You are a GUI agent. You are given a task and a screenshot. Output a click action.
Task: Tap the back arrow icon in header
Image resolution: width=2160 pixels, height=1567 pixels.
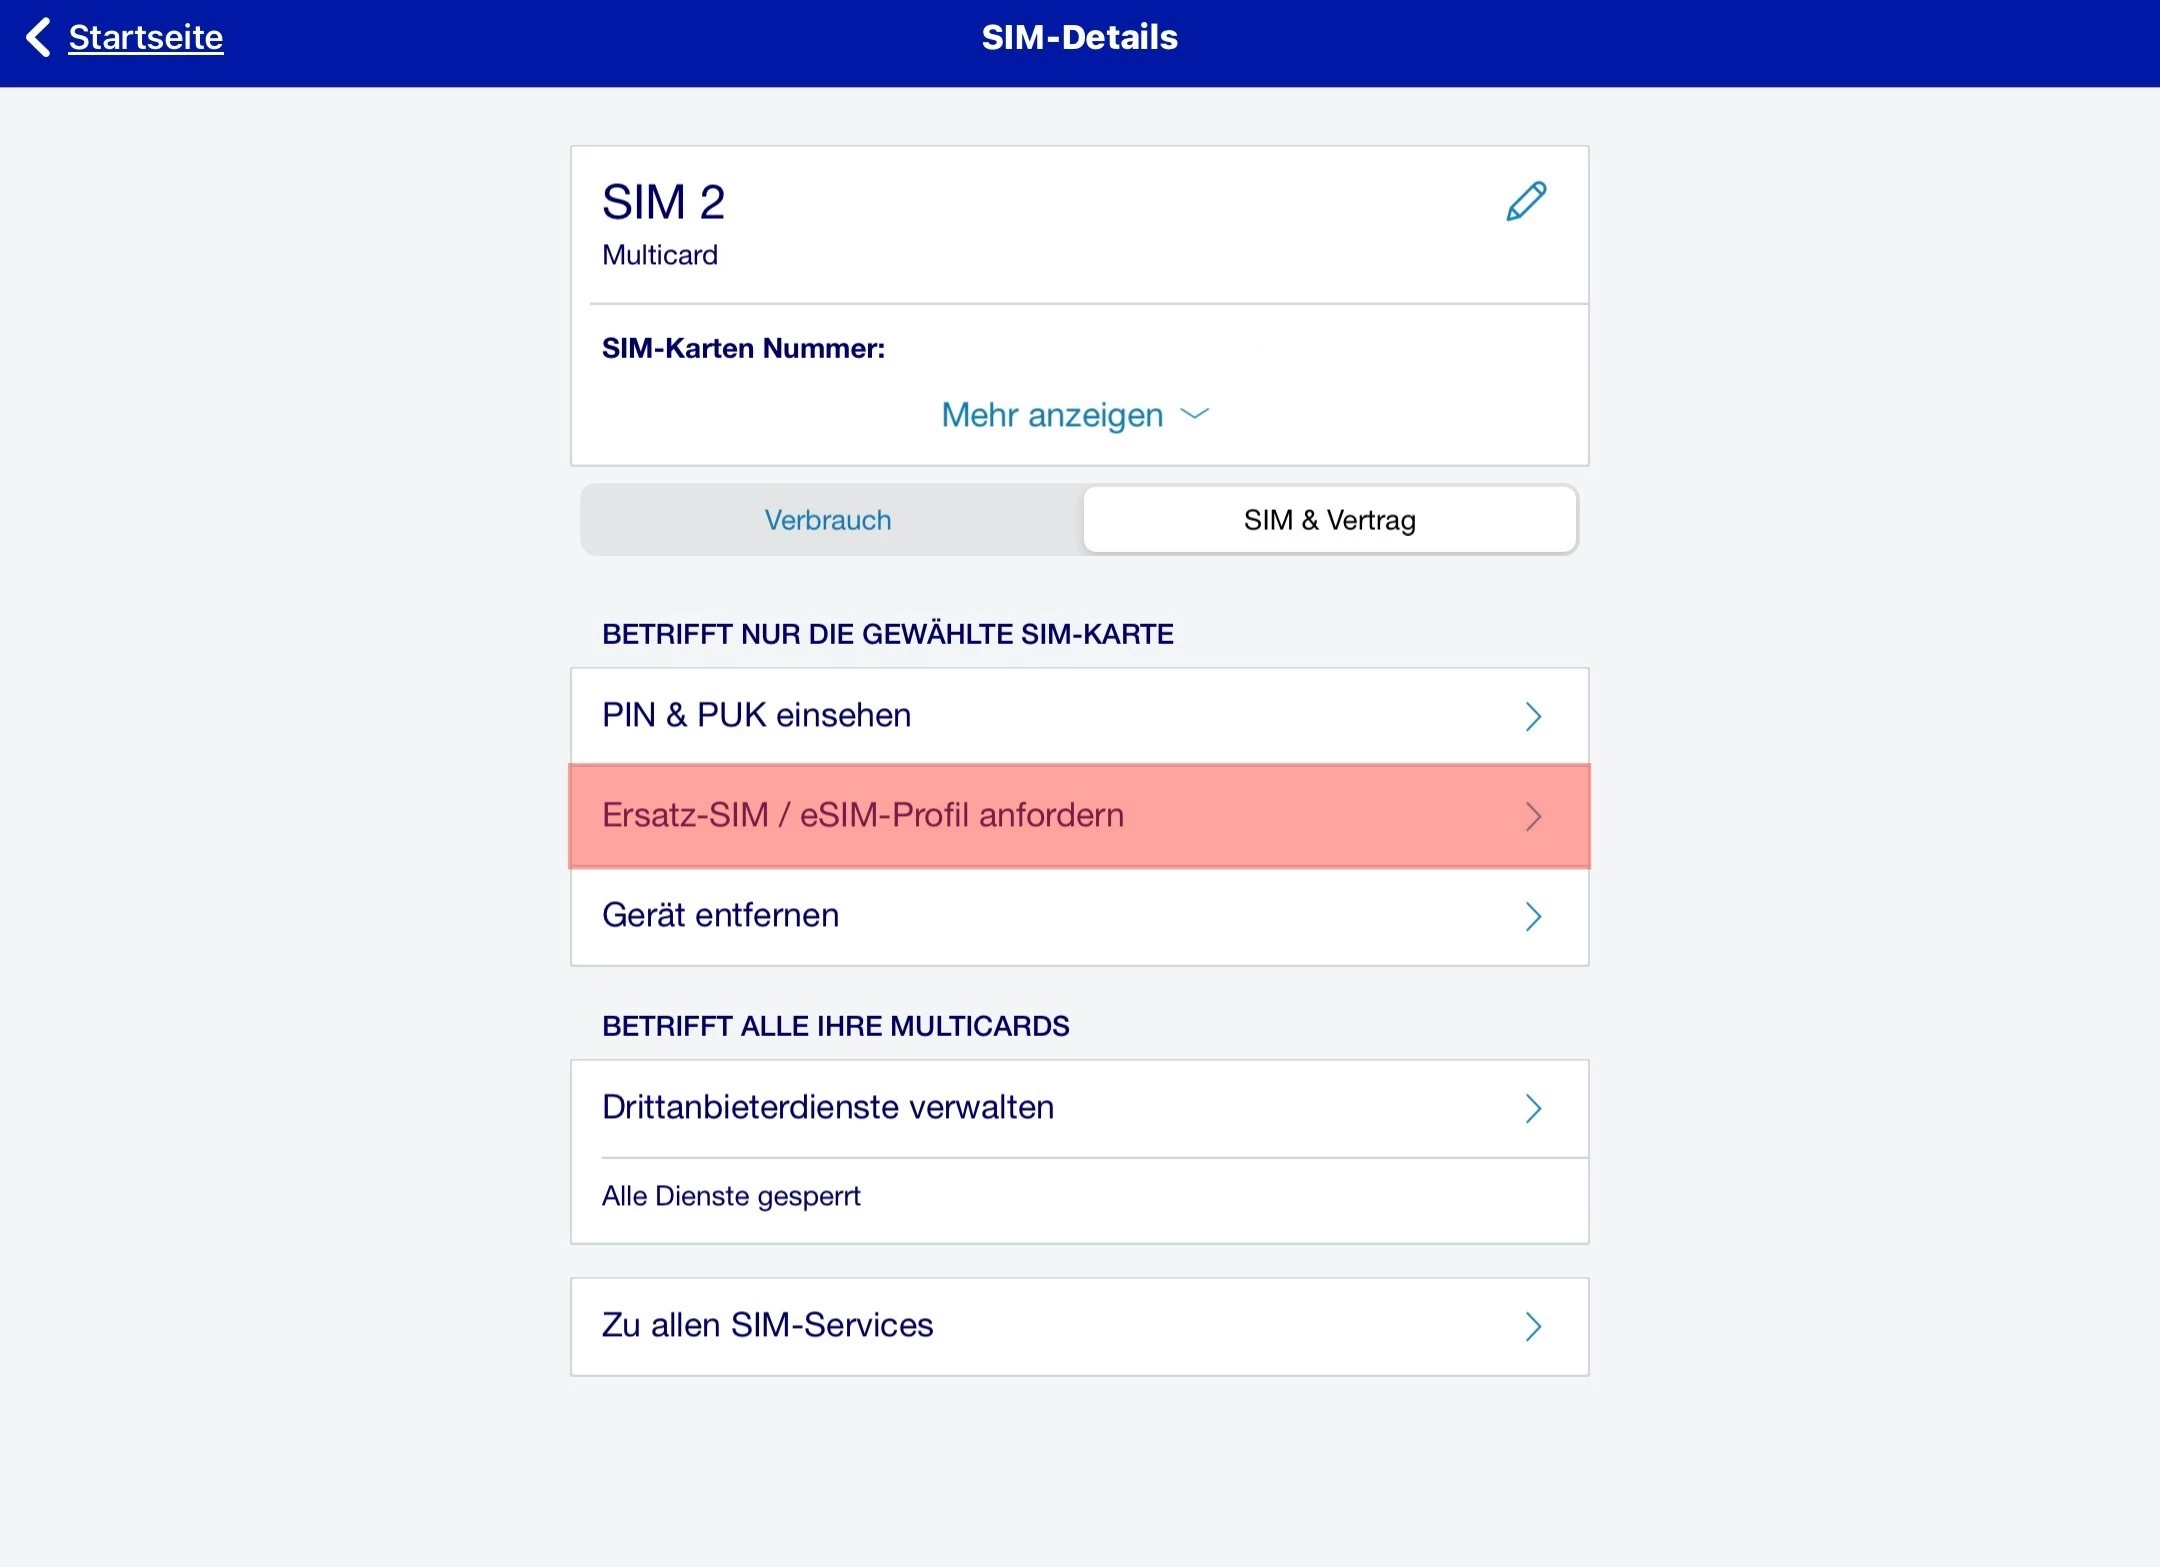tap(38, 38)
